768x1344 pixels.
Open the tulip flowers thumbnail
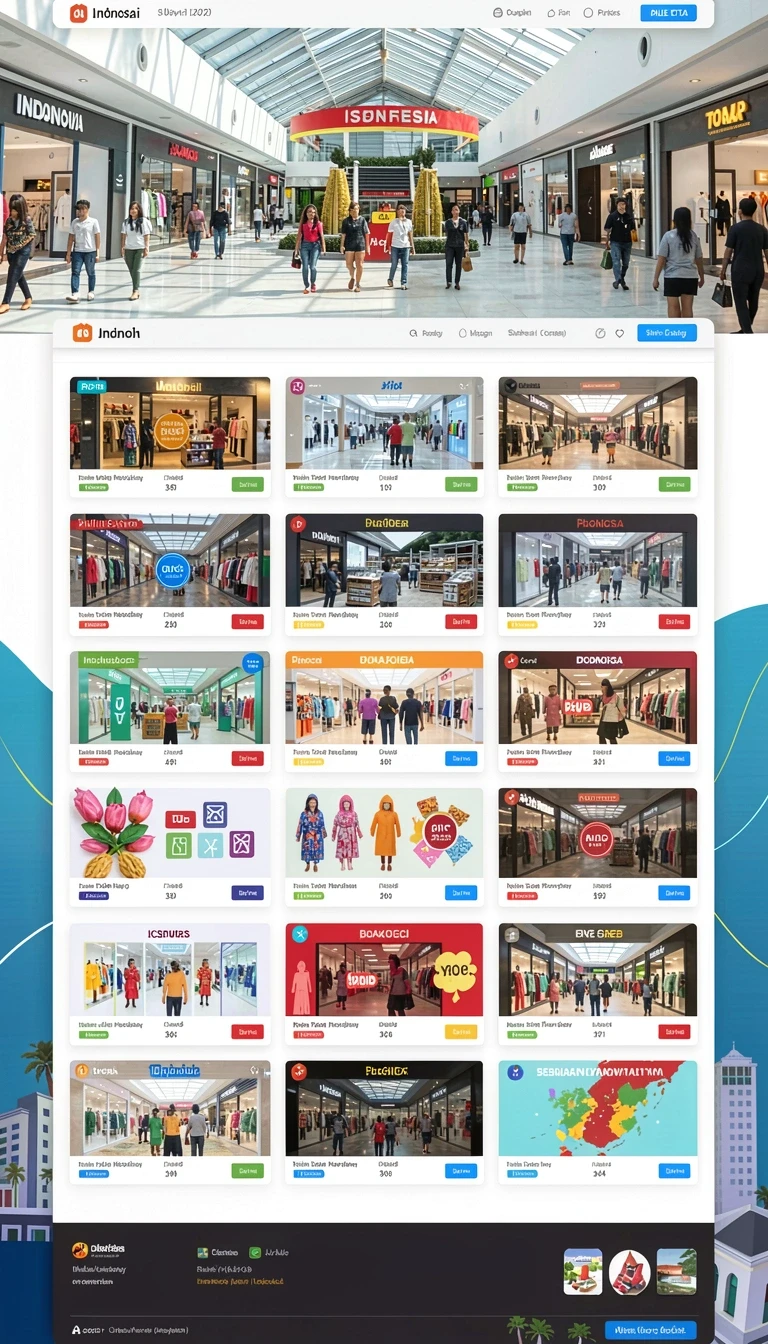(x=170, y=832)
